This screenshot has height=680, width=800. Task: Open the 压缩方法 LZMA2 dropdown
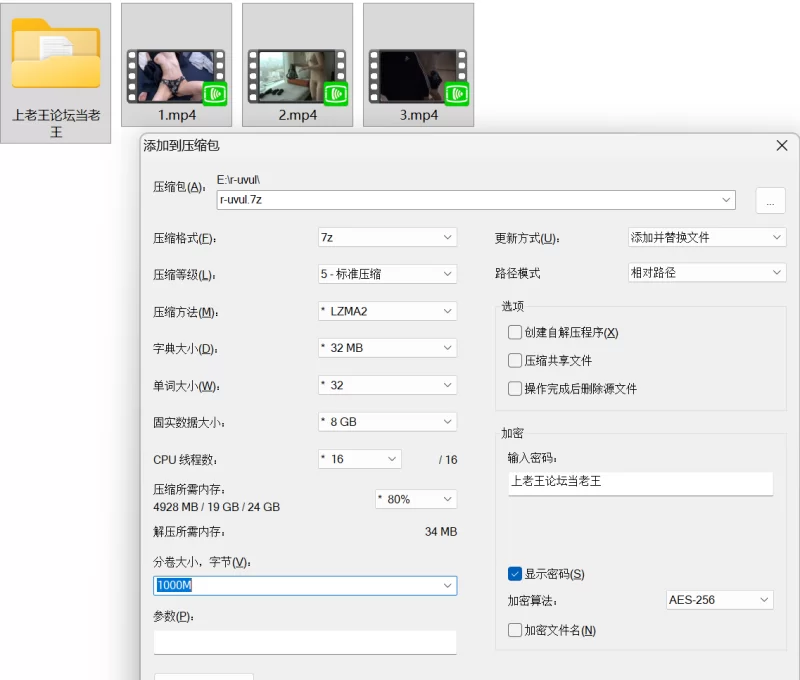click(x=387, y=311)
